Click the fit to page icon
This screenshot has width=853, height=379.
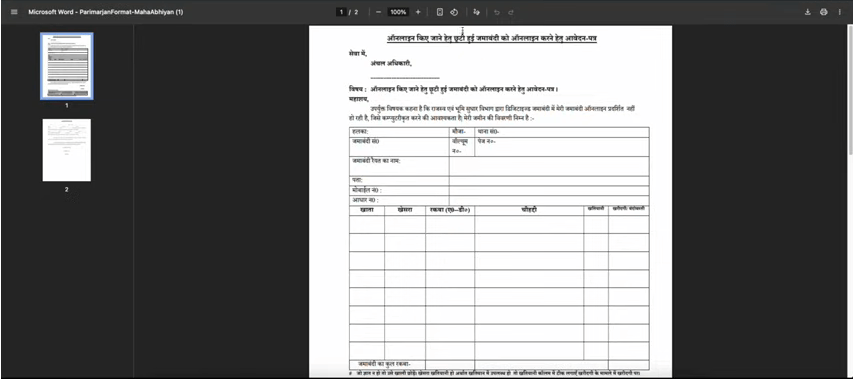[x=440, y=12]
